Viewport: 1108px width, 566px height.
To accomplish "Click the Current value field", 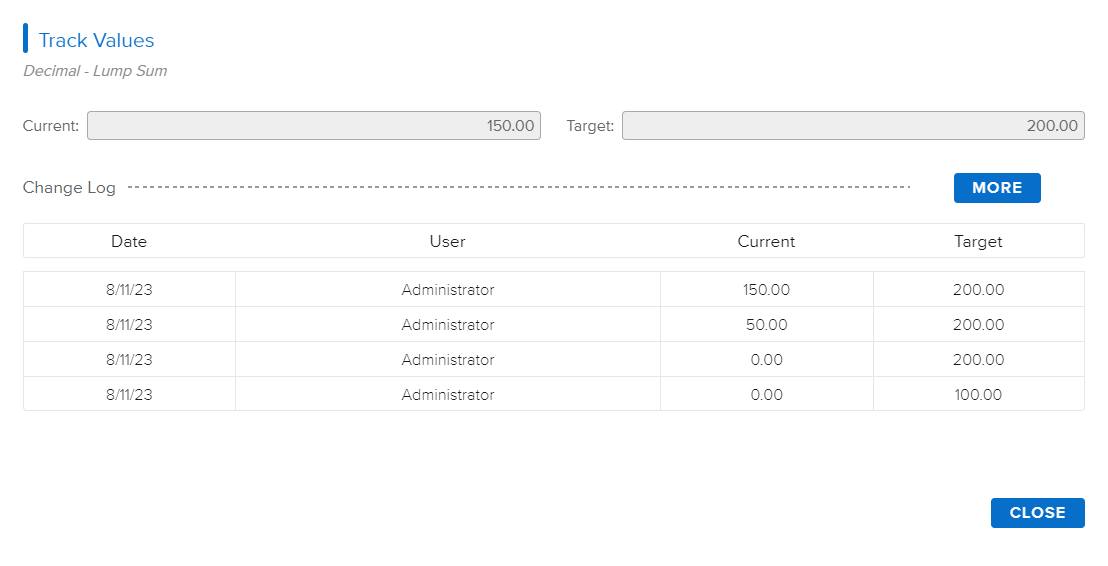I will [x=314, y=126].
